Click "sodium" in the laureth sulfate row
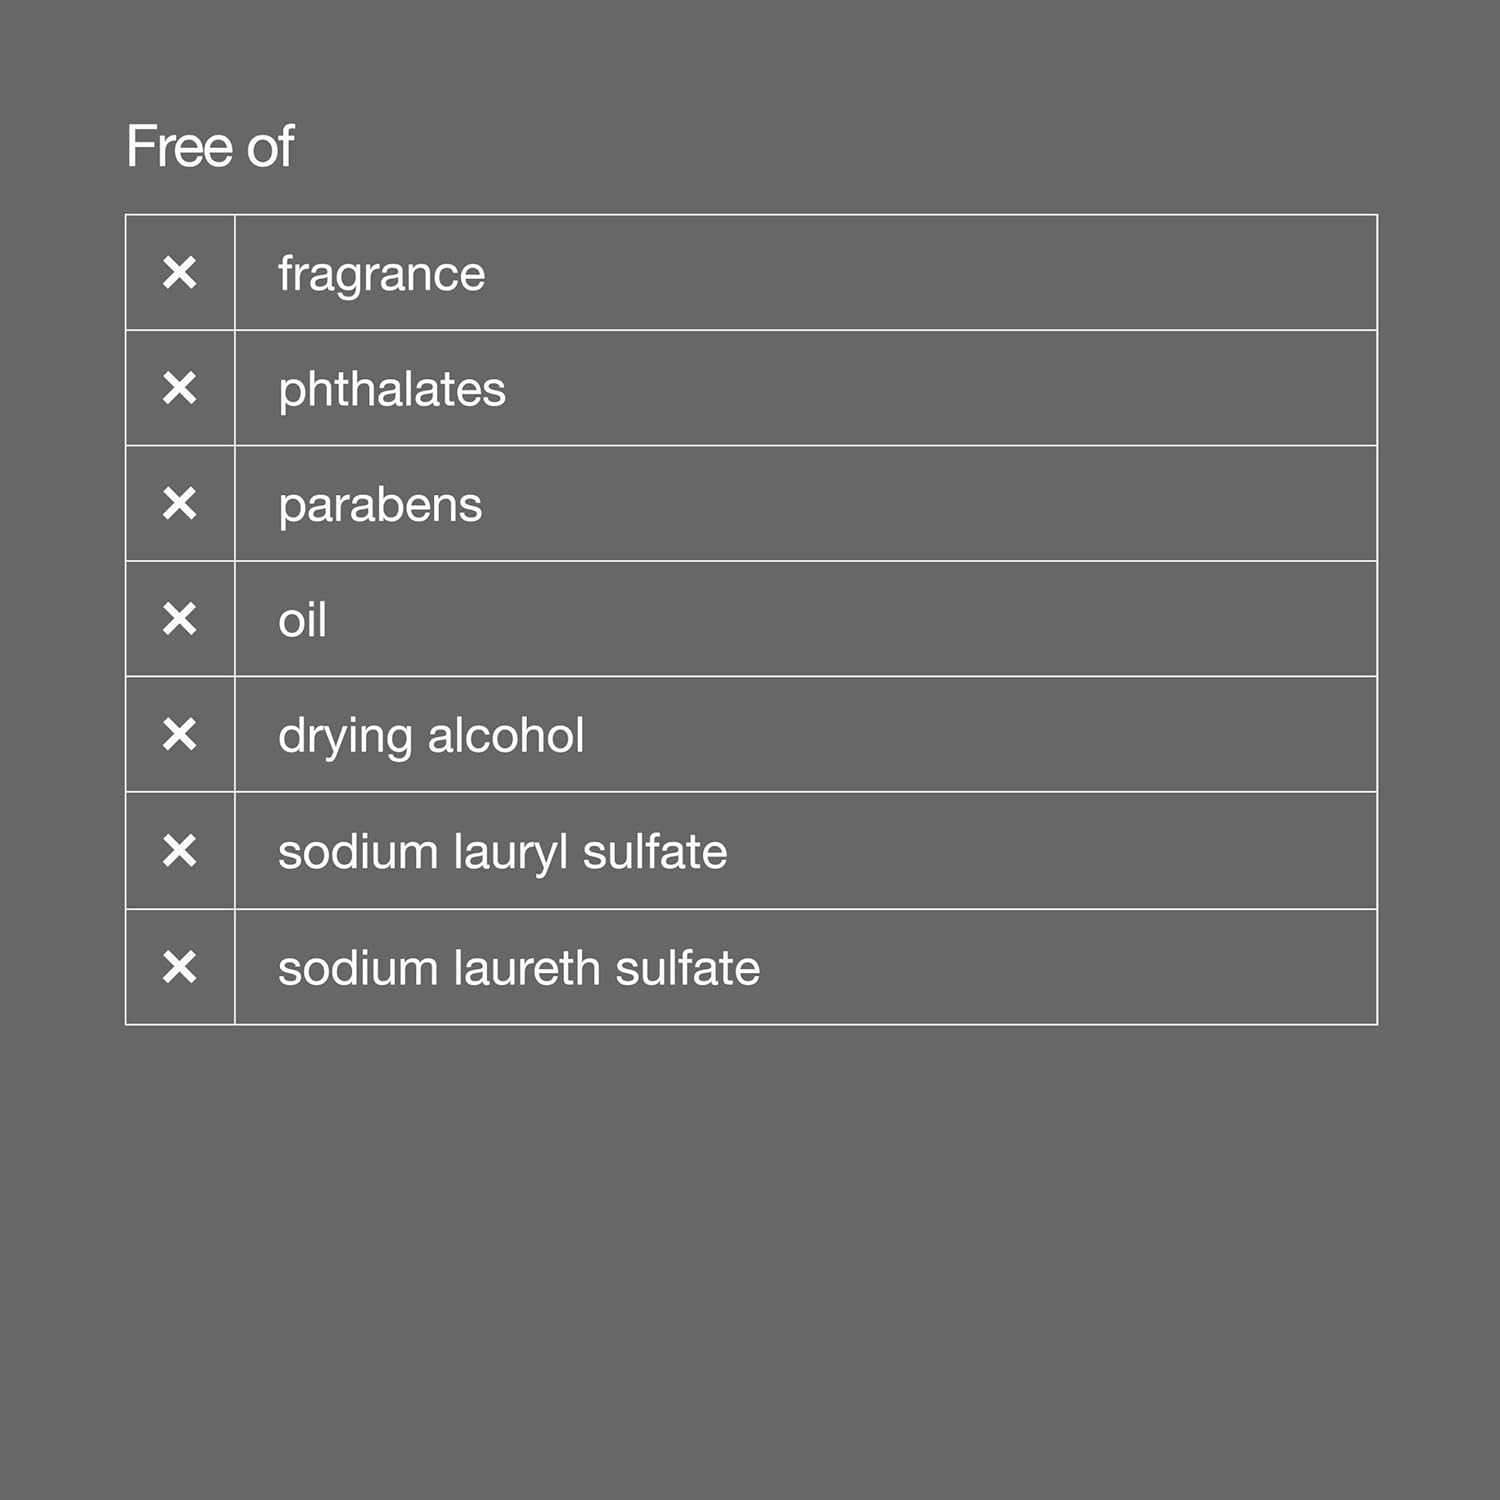1500x1500 pixels. 357,968
